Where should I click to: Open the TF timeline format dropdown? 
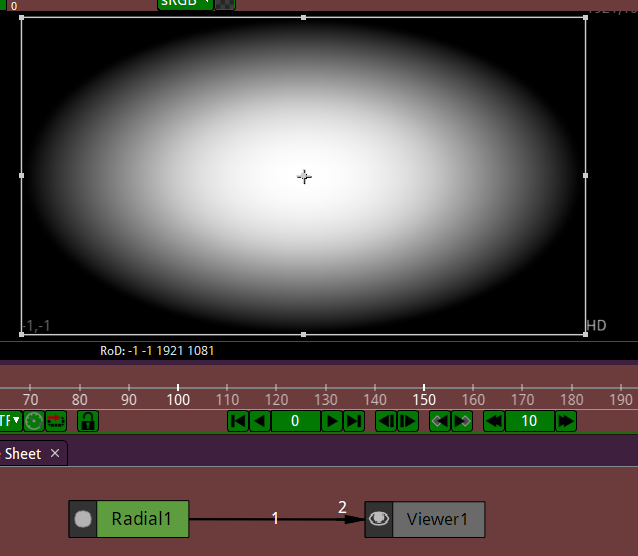coord(10,421)
